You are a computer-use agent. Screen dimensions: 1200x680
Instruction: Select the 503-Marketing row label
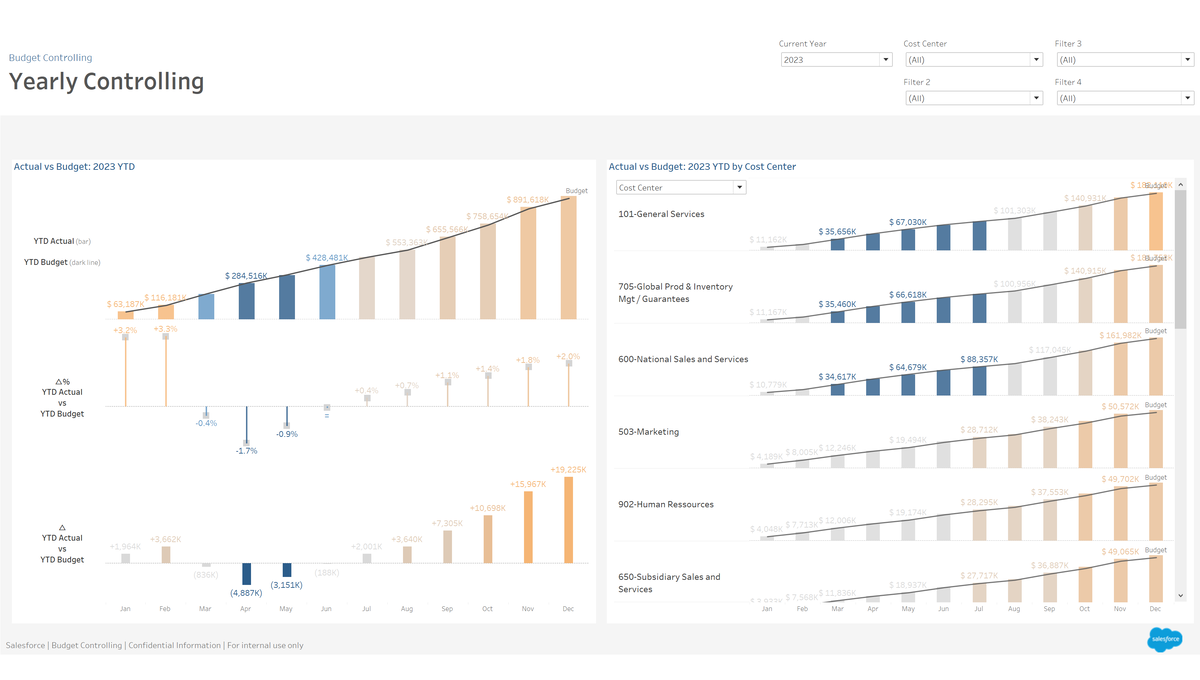click(x=648, y=432)
